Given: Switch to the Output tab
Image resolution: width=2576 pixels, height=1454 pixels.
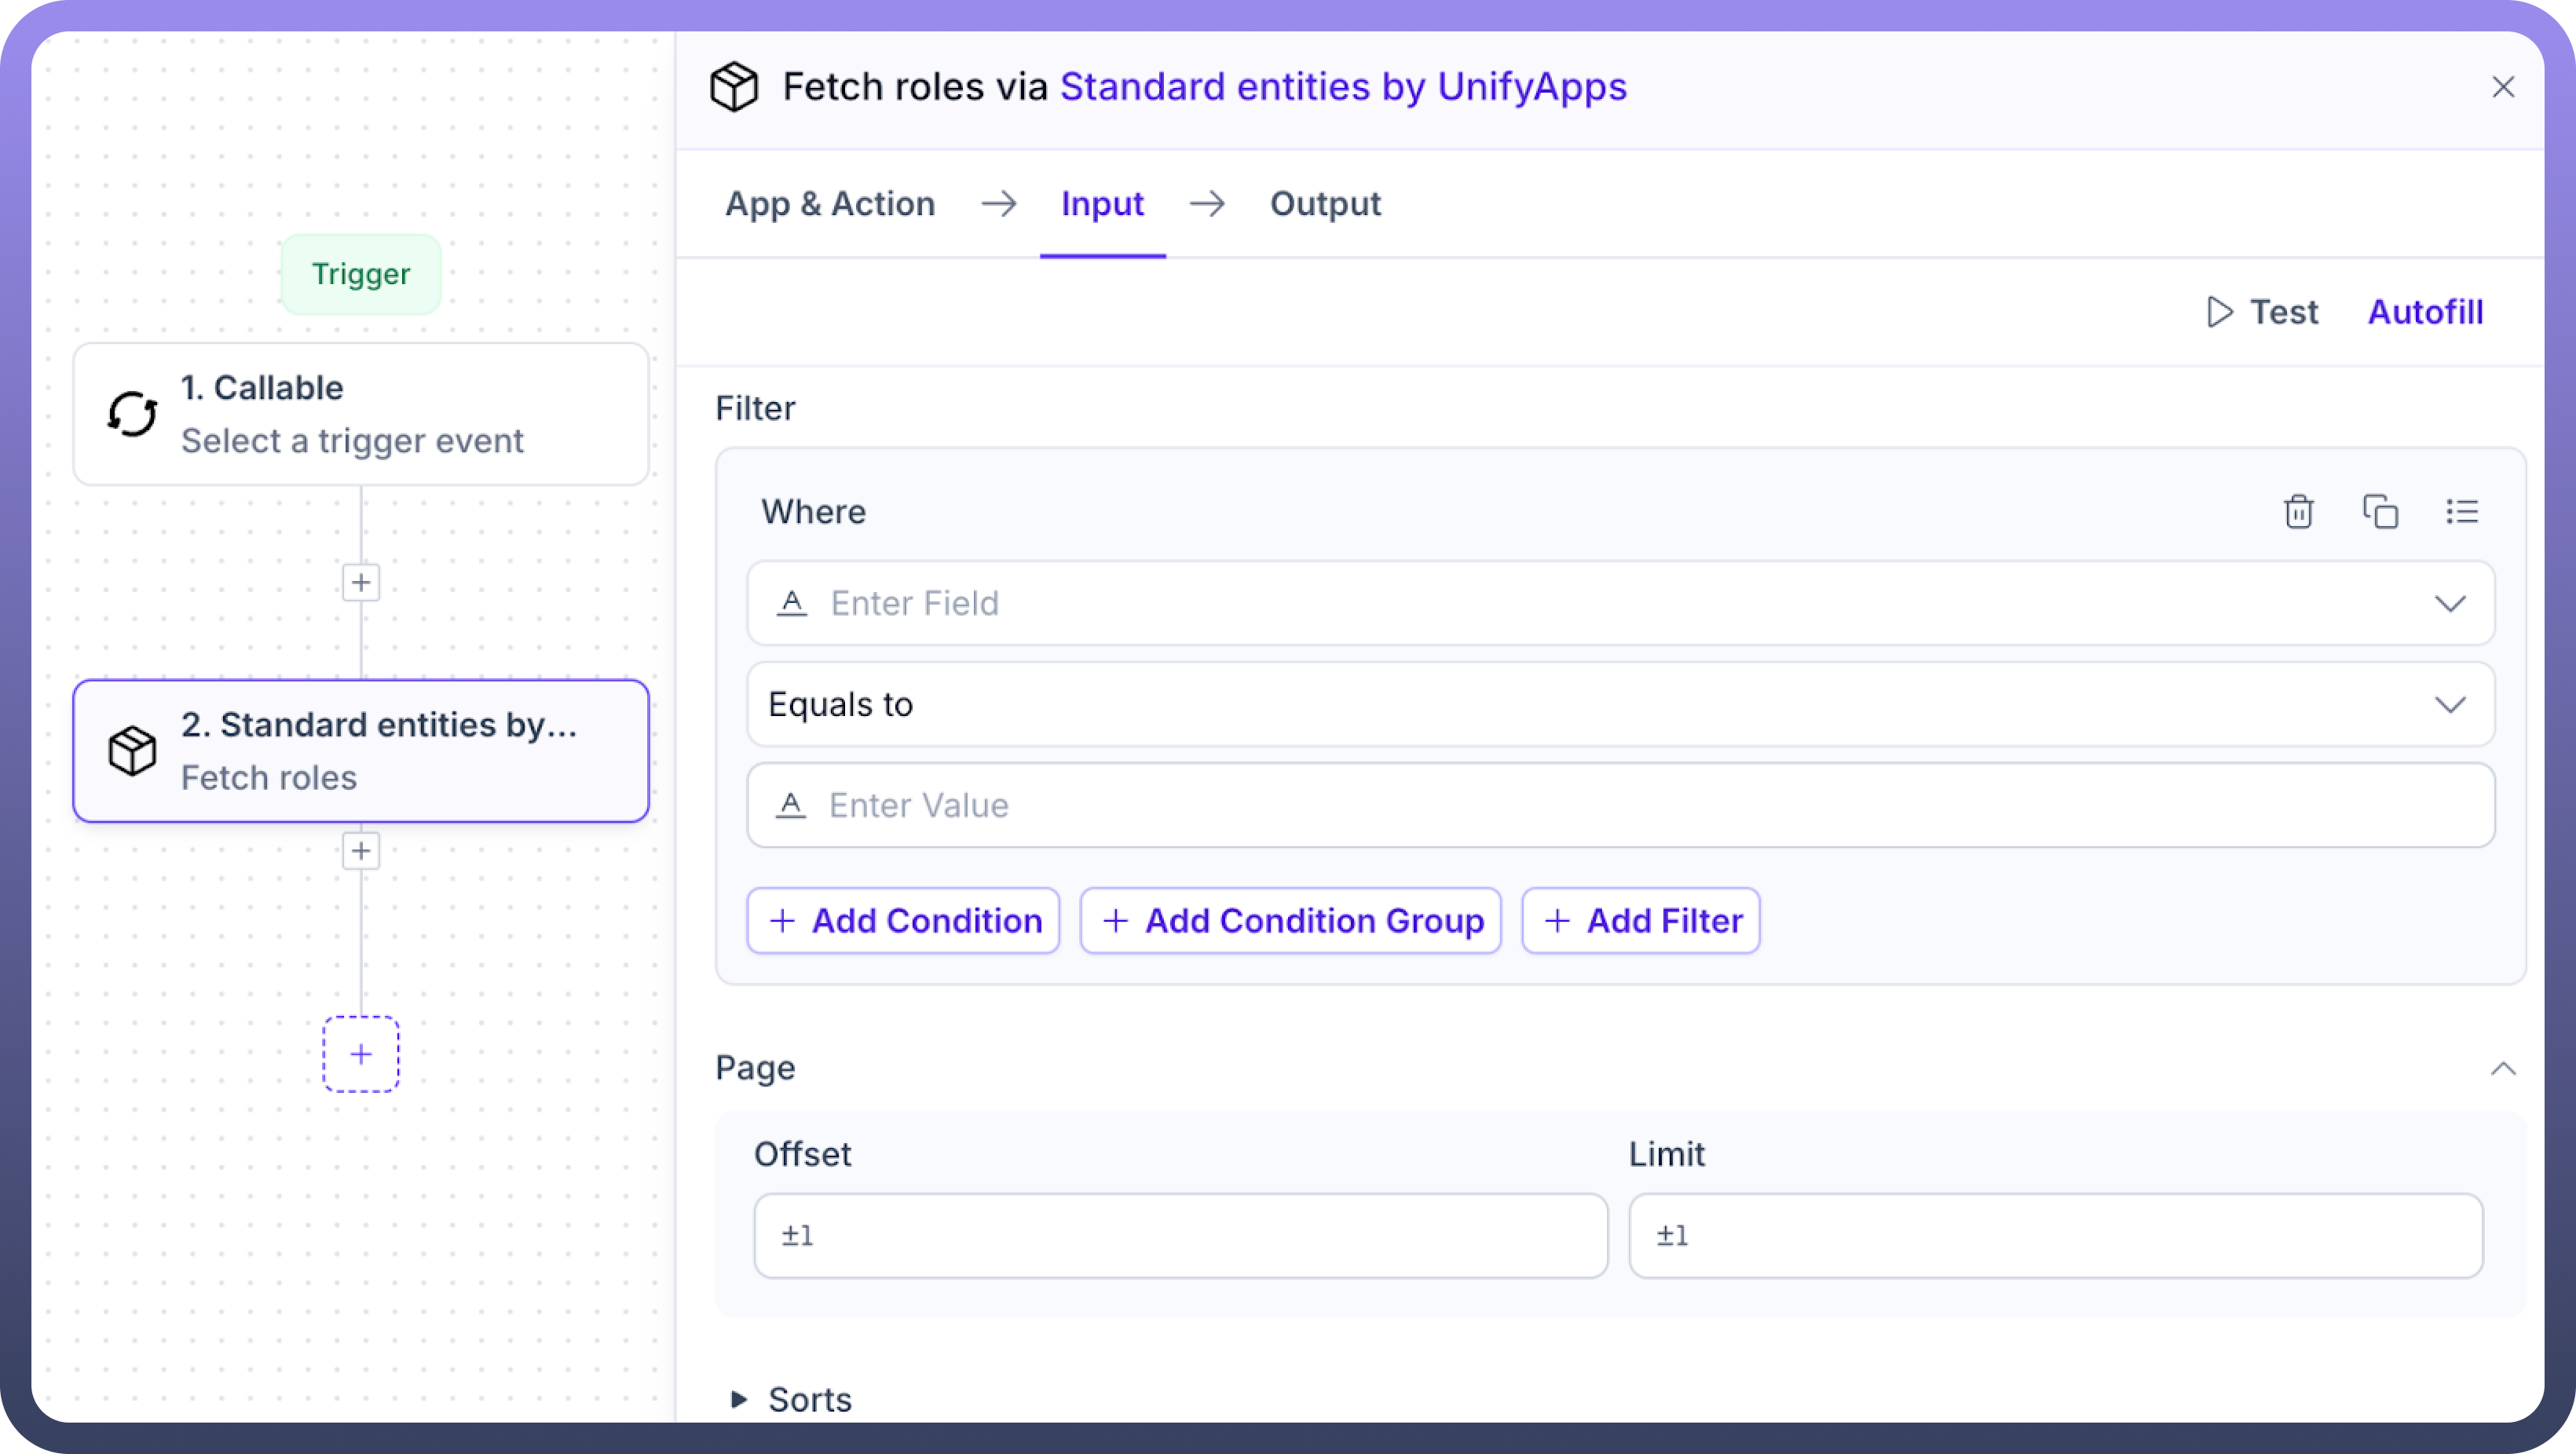Looking at the screenshot, I should click(1325, 204).
